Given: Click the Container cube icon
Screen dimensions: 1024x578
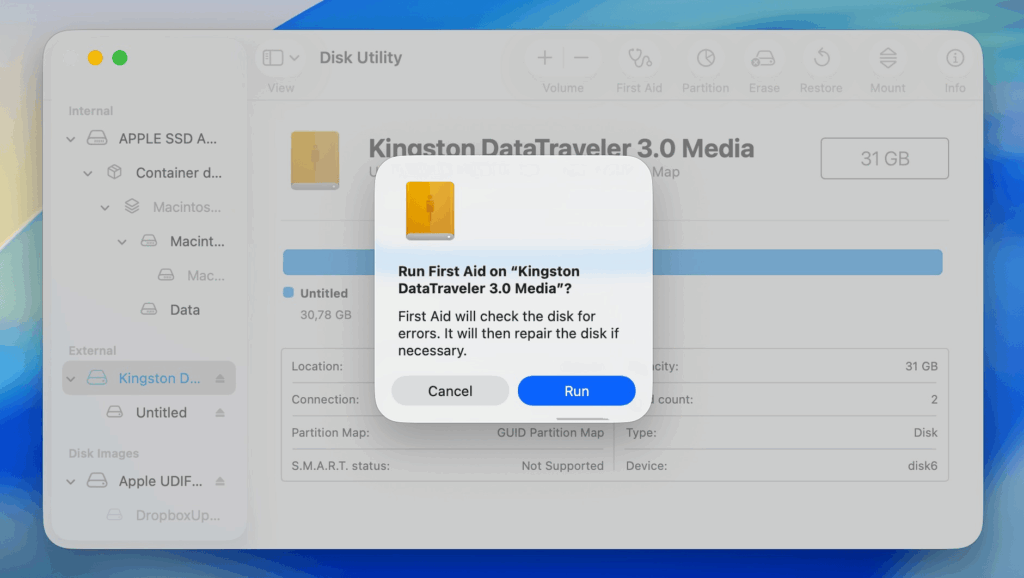Looking at the screenshot, I should [114, 172].
